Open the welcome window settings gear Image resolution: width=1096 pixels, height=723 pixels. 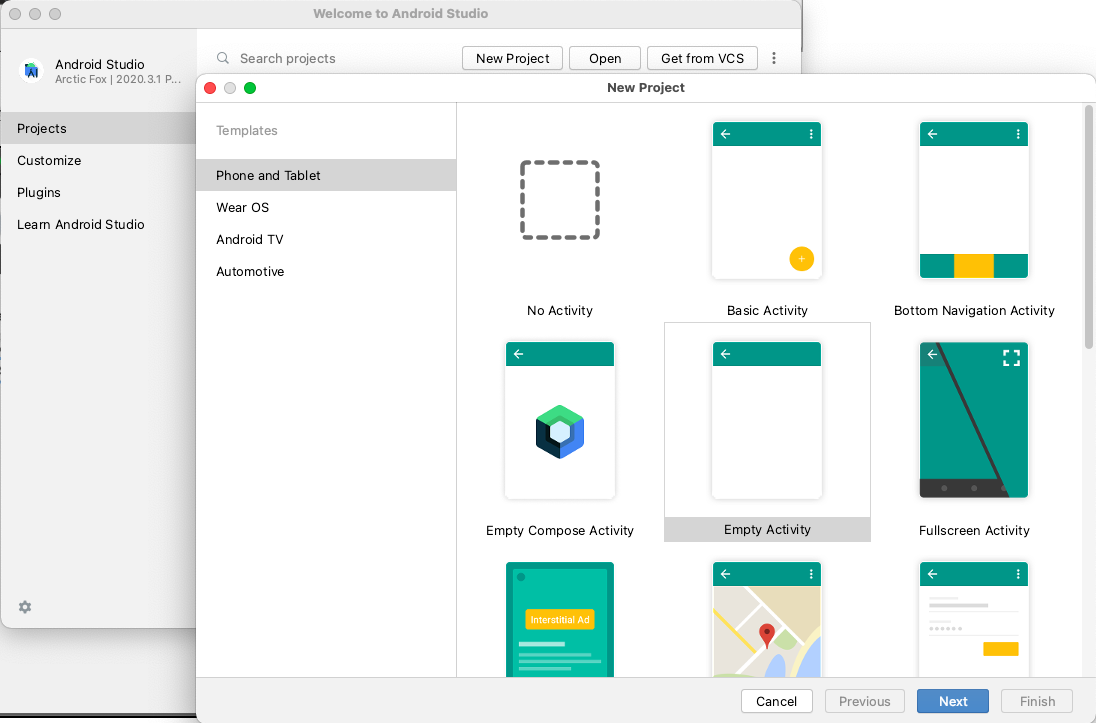pyautogui.click(x=25, y=607)
